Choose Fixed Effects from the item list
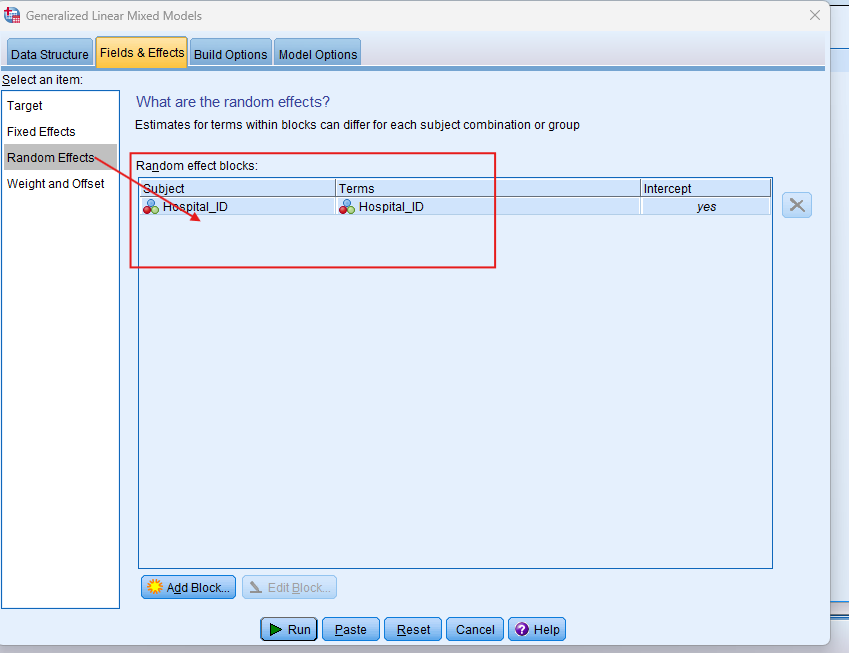 point(41,132)
